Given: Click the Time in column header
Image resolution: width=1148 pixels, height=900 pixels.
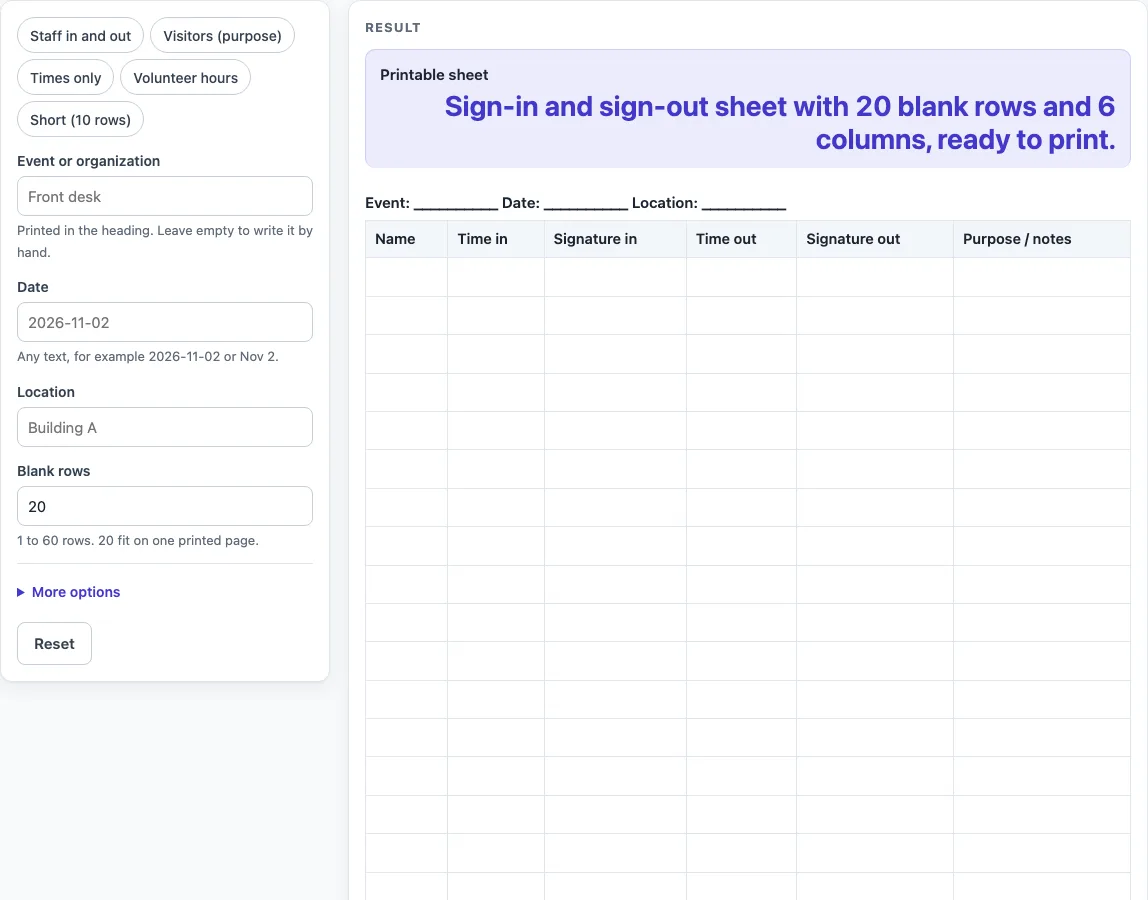Looking at the screenshot, I should coord(496,239).
